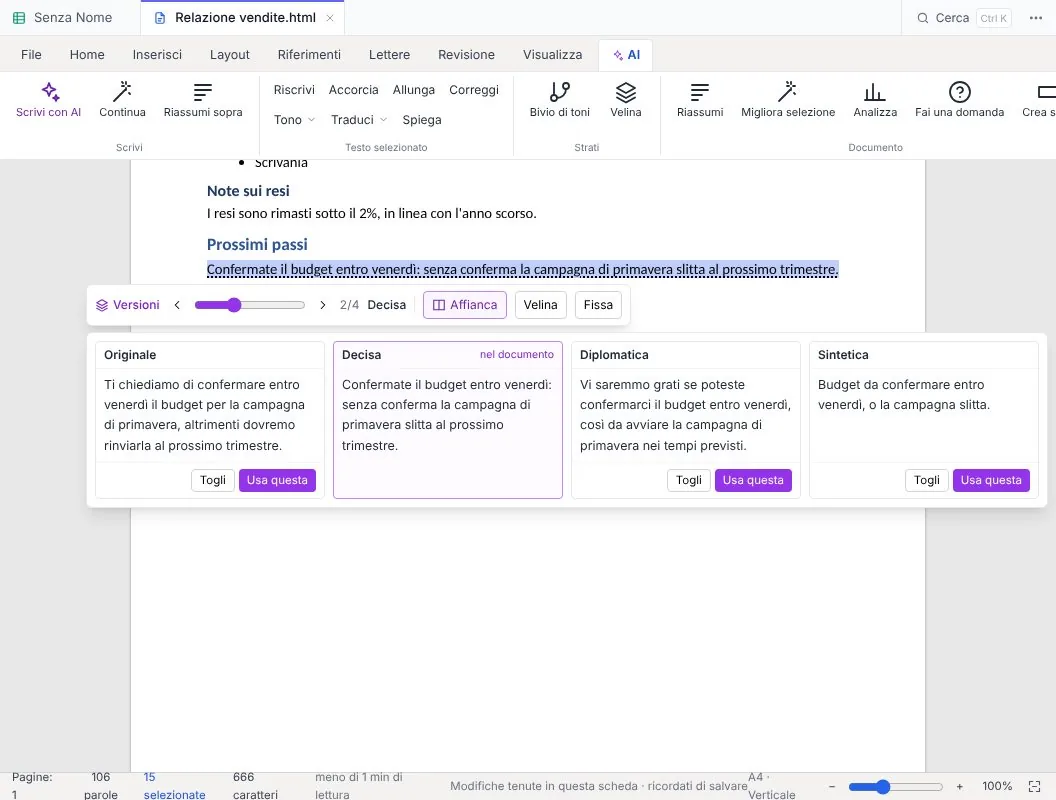Click the Riassumi sopra icon
Viewport: 1056px width, 800px height.
pos(203,92)
